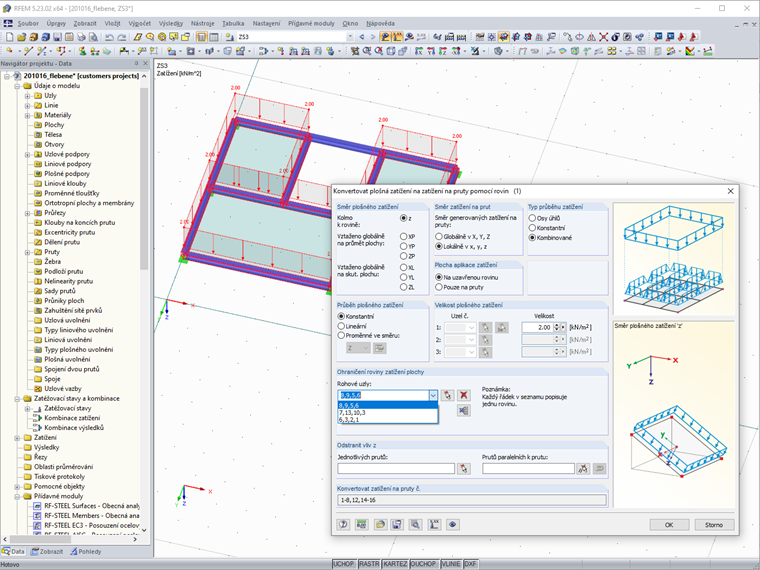This screenshot has height=570, width=760.
Task: Open the ZS3 load case dropdown
Action: [350, 37]
